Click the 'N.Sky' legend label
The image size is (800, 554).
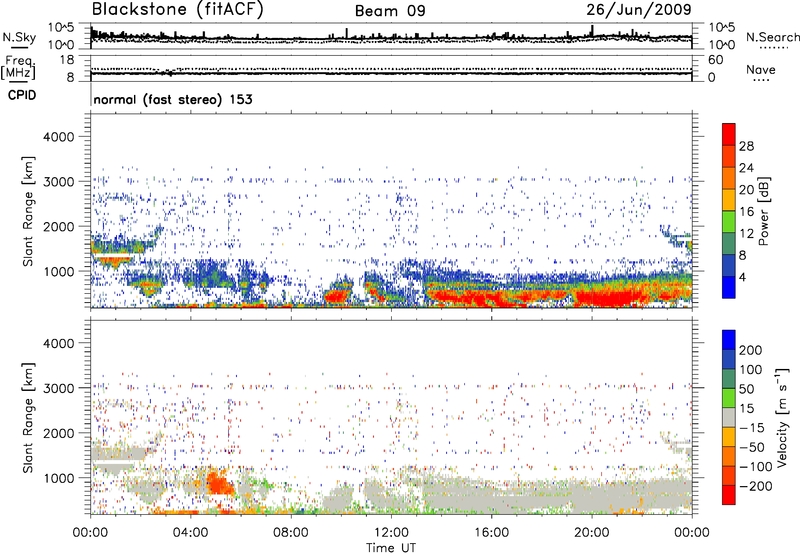19,37
